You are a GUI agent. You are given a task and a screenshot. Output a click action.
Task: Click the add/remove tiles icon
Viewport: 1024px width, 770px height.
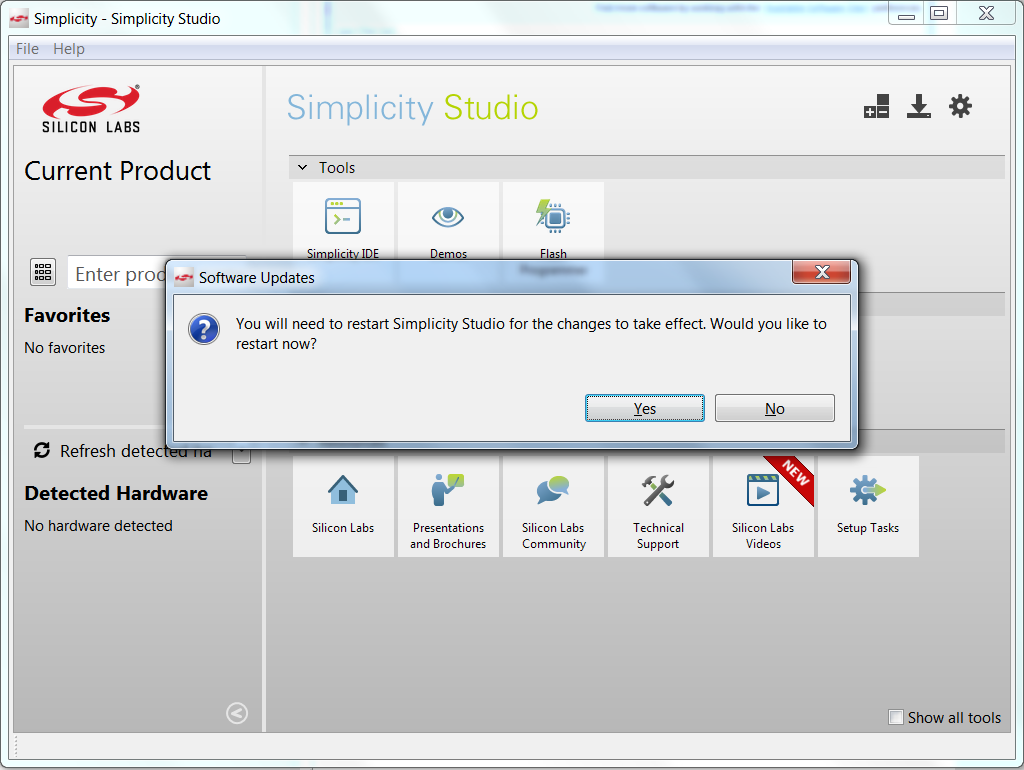876,108
